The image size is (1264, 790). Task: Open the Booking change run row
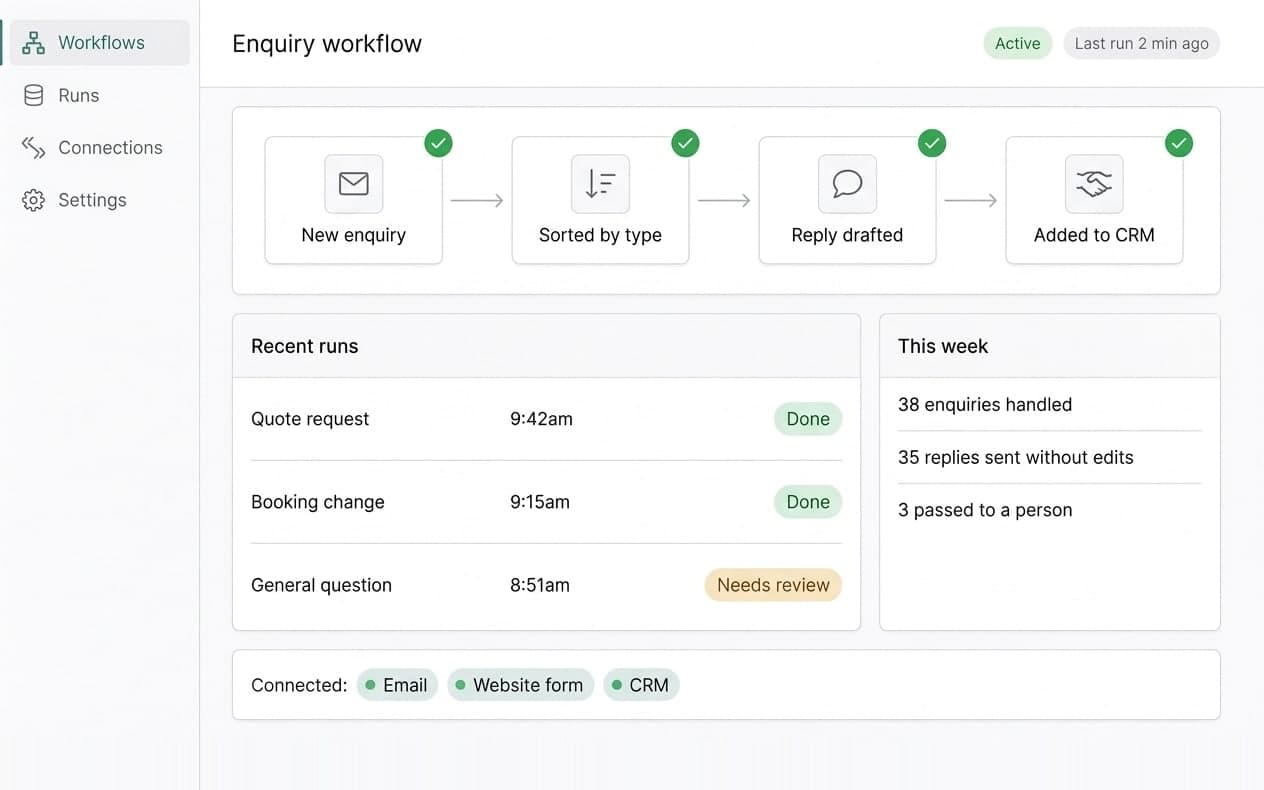[x=546, y=502]
